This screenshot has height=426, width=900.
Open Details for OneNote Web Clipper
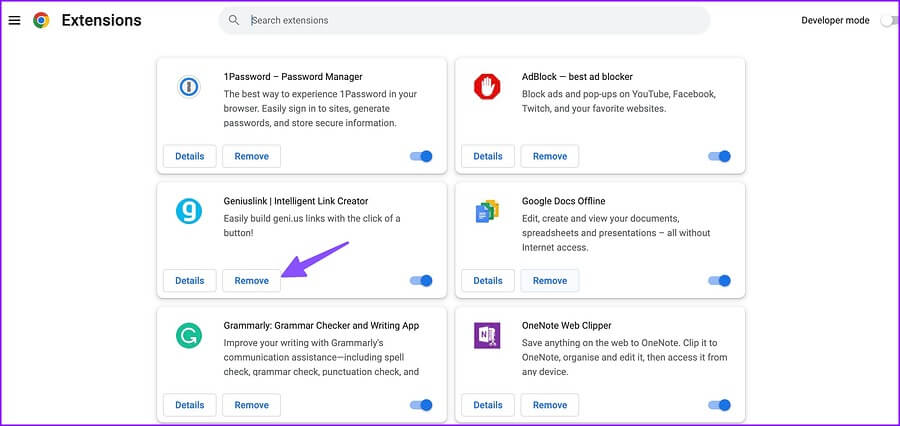click(x=488, y=405)
